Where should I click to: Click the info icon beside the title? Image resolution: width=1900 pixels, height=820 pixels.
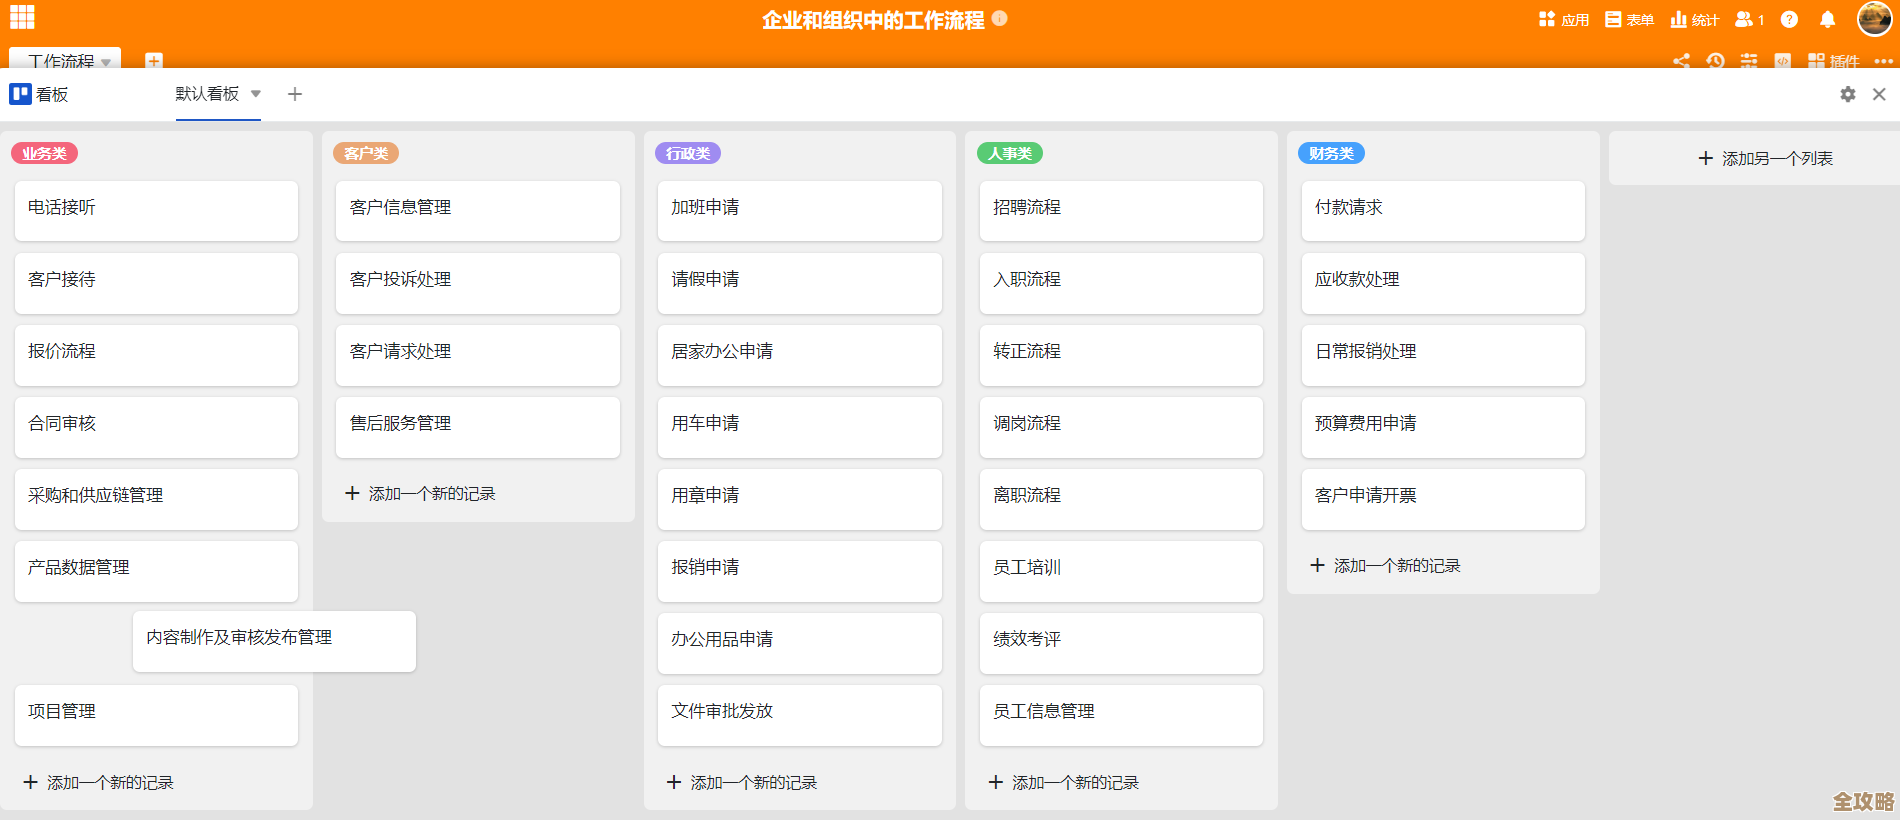[x=1000, y=18]
